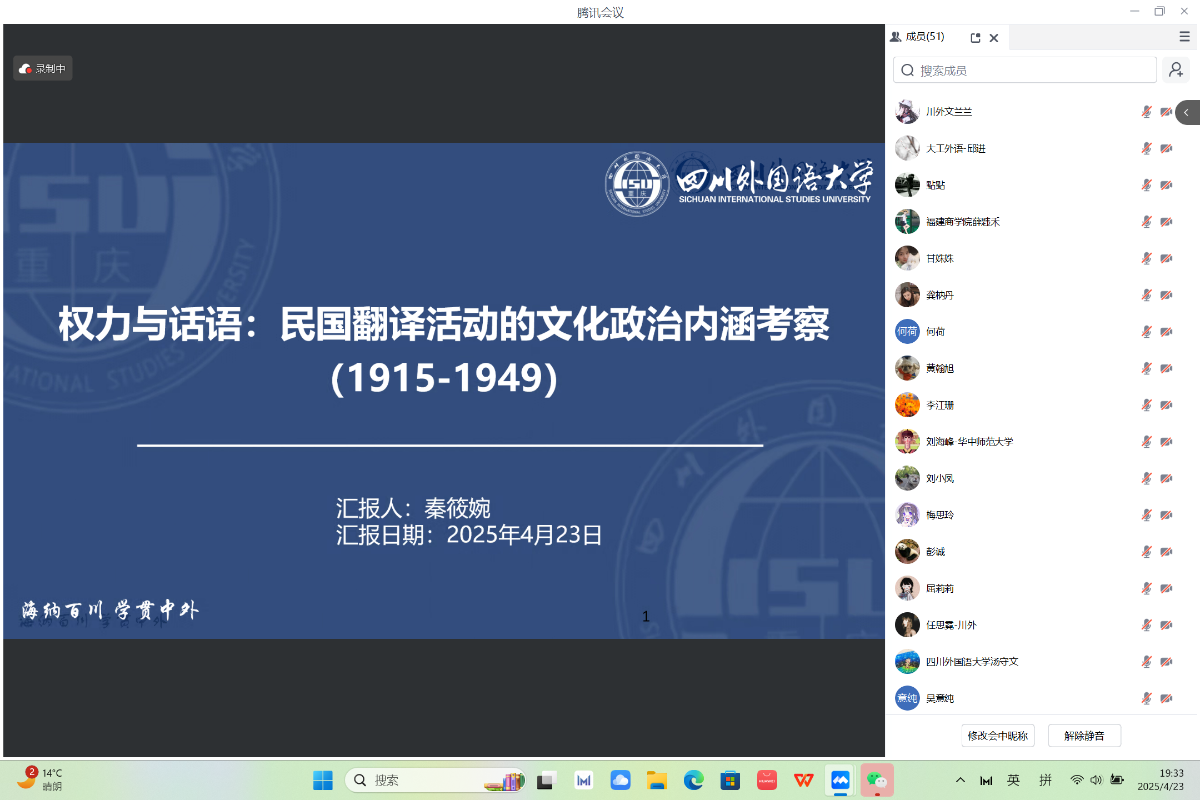Select the 成员(51) tab
This screenshot has width=1200, height=800.
[918, 37]
